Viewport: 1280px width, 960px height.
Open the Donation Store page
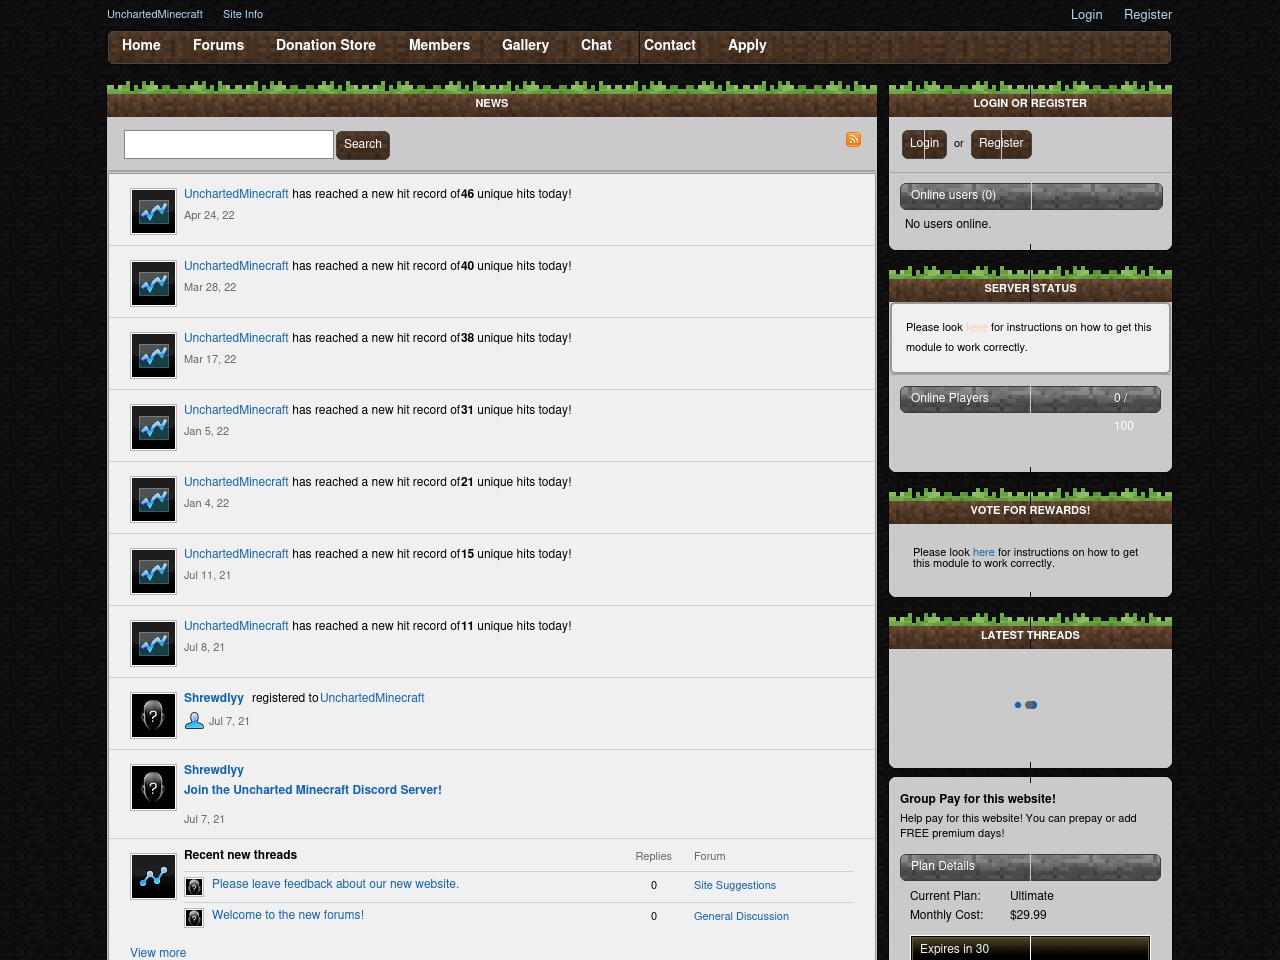tap(326, 45)
